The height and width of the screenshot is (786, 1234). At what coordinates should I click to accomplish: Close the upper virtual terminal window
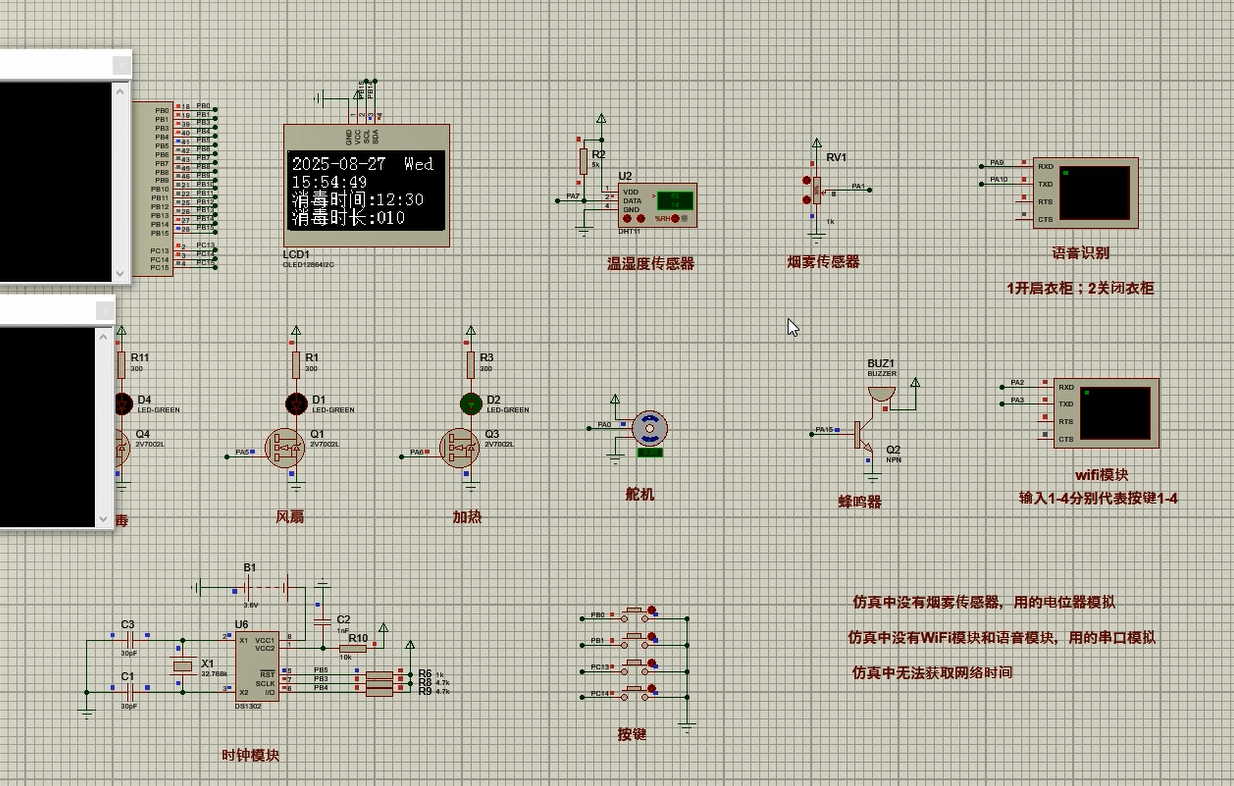[121, 66]
